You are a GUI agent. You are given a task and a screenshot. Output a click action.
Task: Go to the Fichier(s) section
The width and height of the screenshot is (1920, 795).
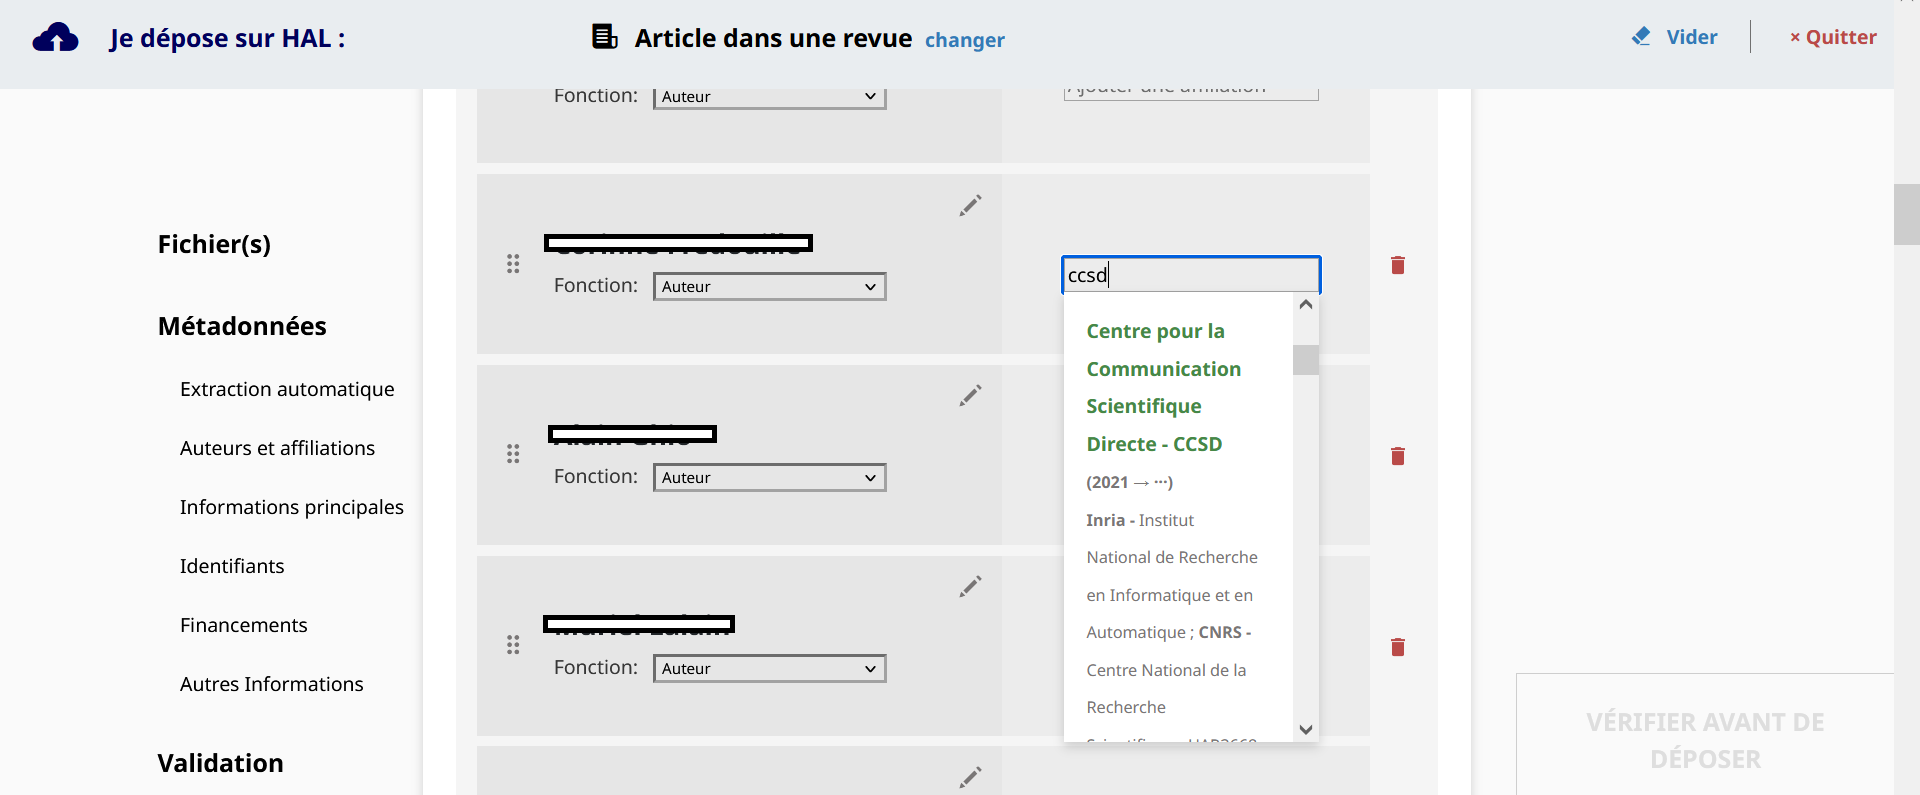214,245
